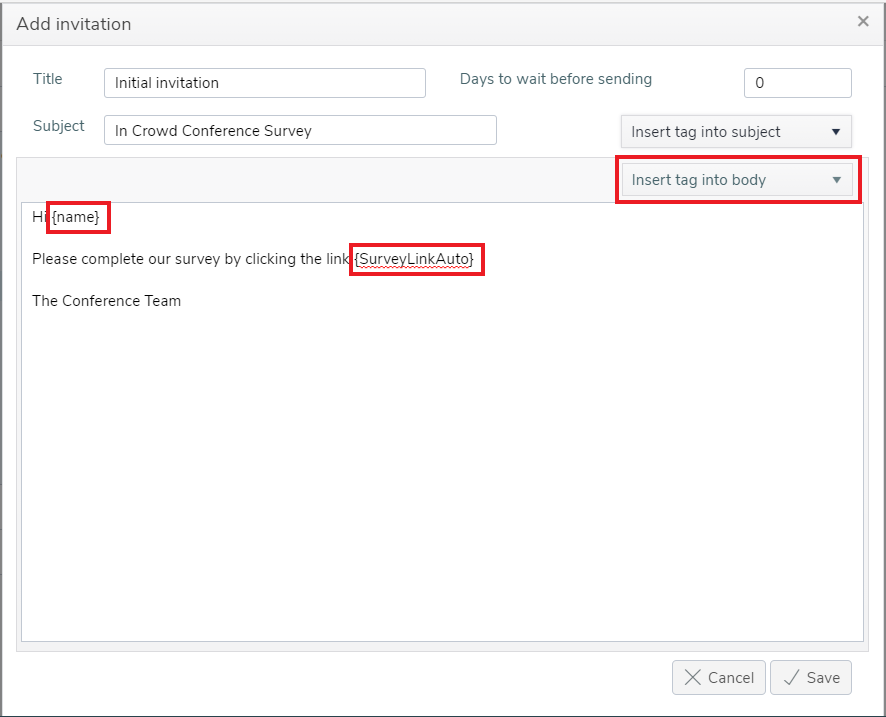The image size is (886, 717).
Task: Open Insert tag into body dropdown
Action: tap(737, 180)
